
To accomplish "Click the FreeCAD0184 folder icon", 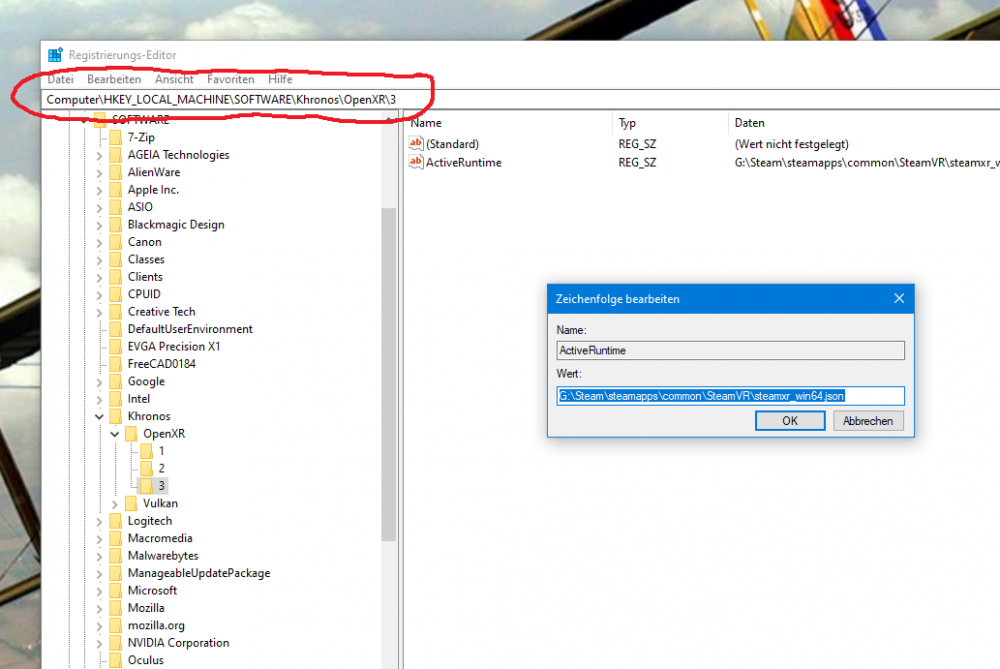I will [115, 364].
